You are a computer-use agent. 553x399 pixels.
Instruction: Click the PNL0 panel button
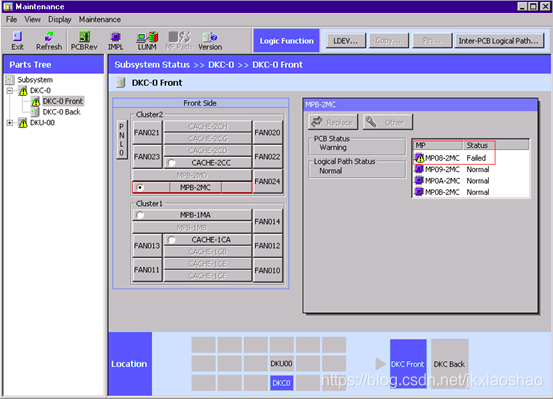[122, 140]
